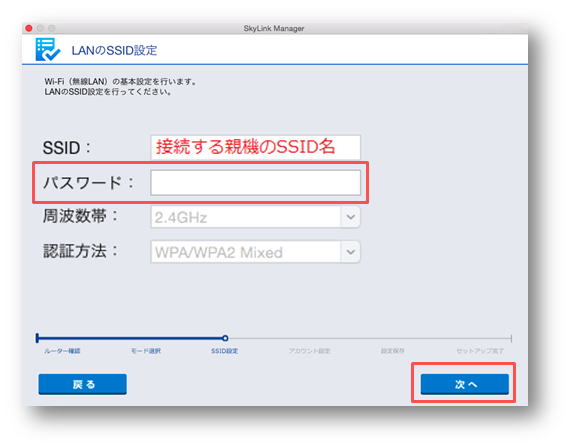Proceed with the 次へ button

click(465, 384)
